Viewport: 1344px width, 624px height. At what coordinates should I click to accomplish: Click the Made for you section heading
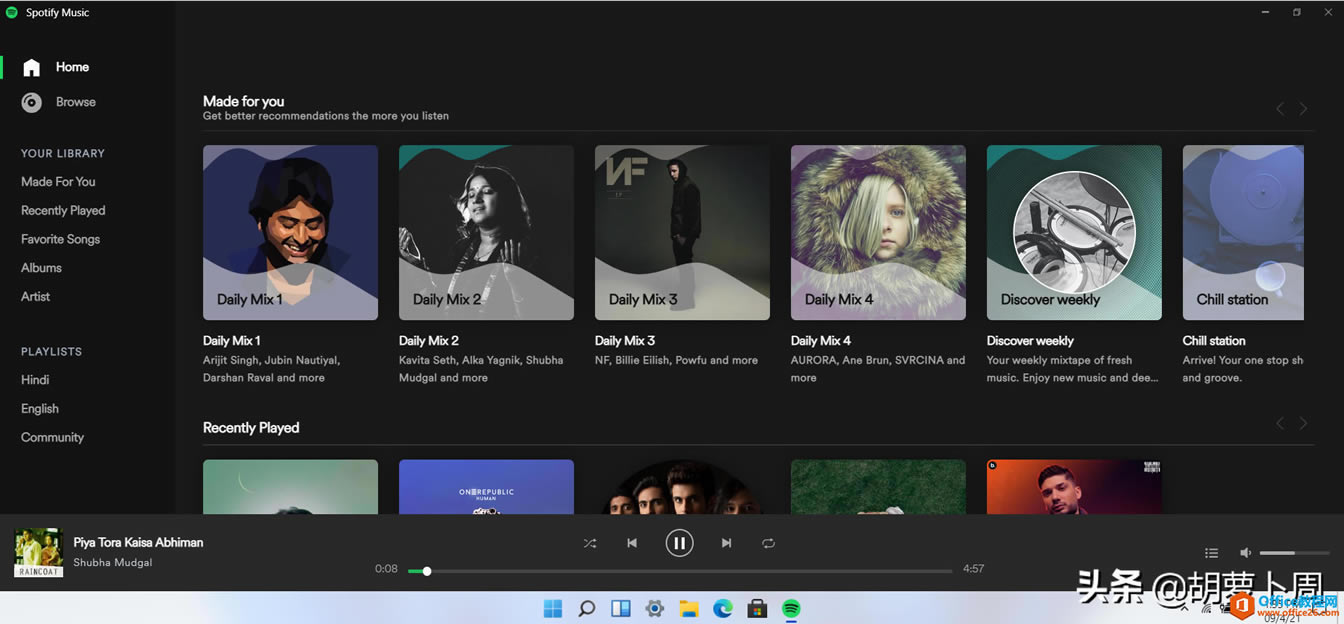(243, 101)
